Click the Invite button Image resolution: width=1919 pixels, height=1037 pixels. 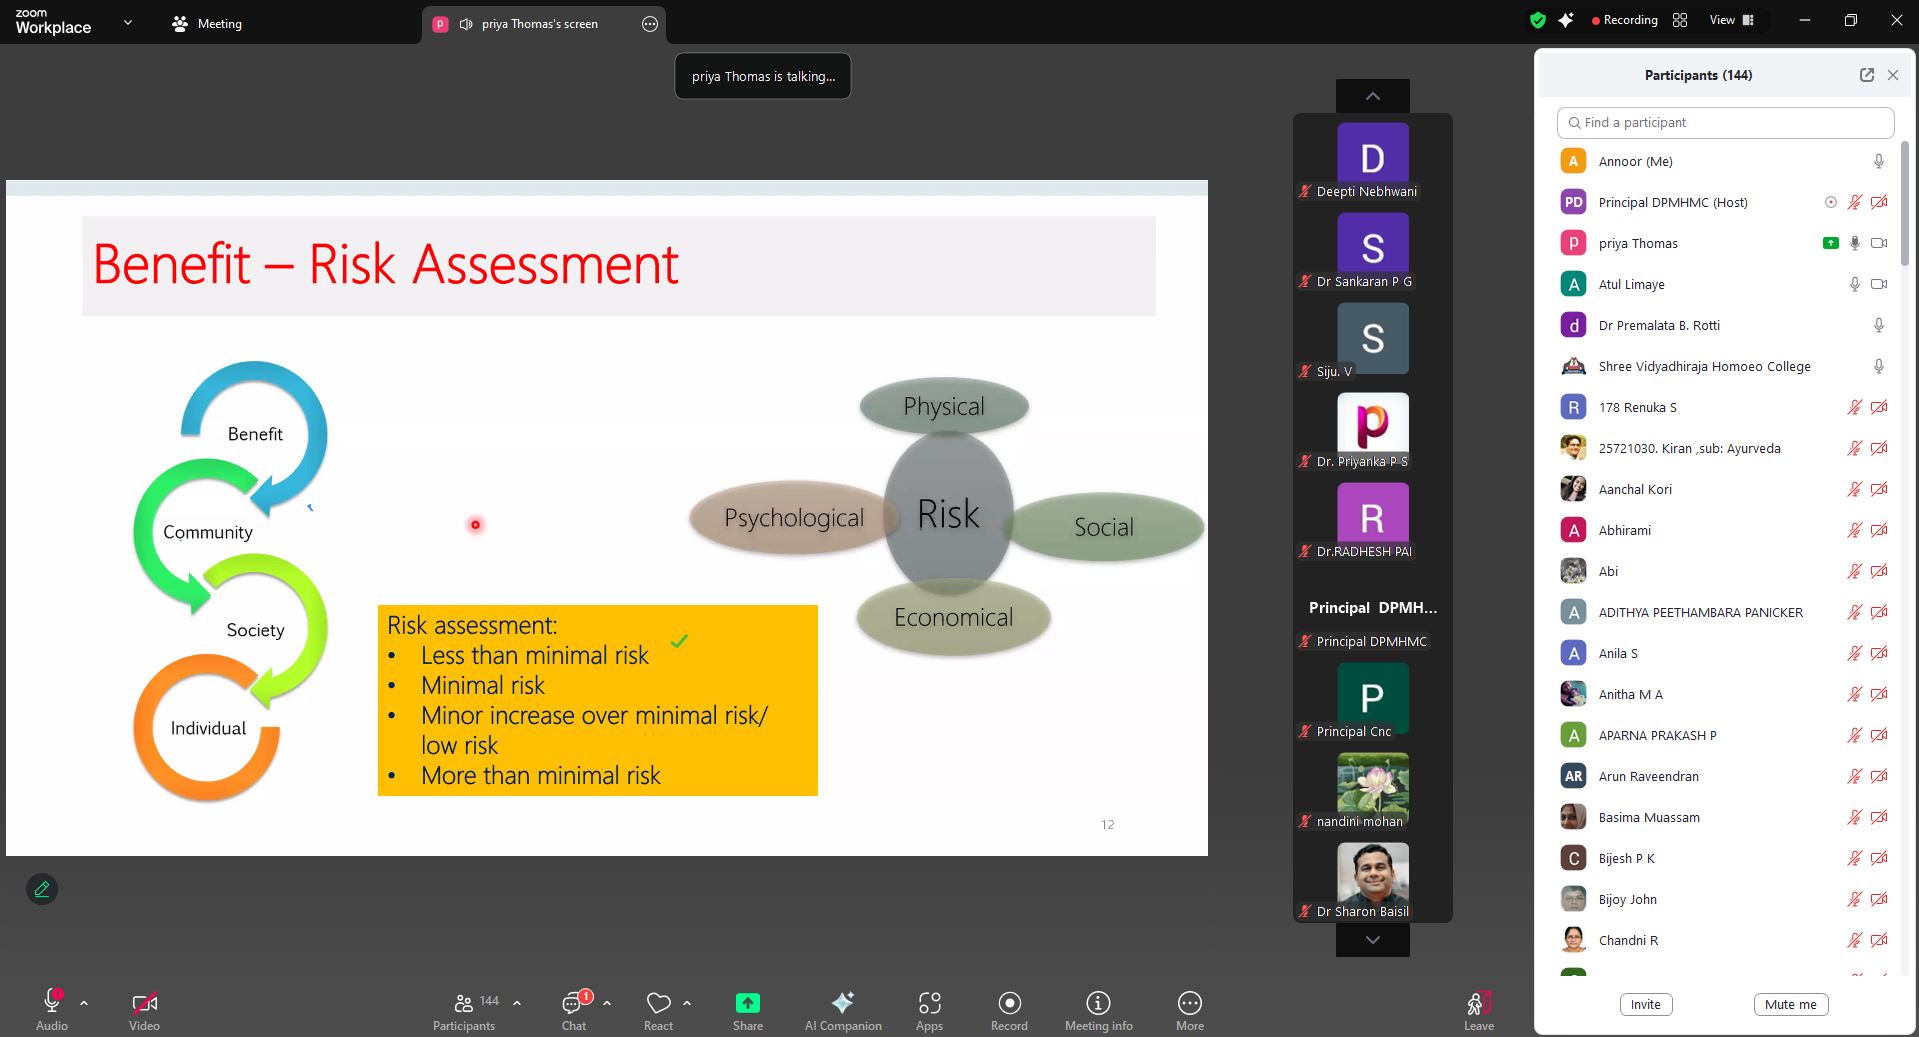1645,1005
